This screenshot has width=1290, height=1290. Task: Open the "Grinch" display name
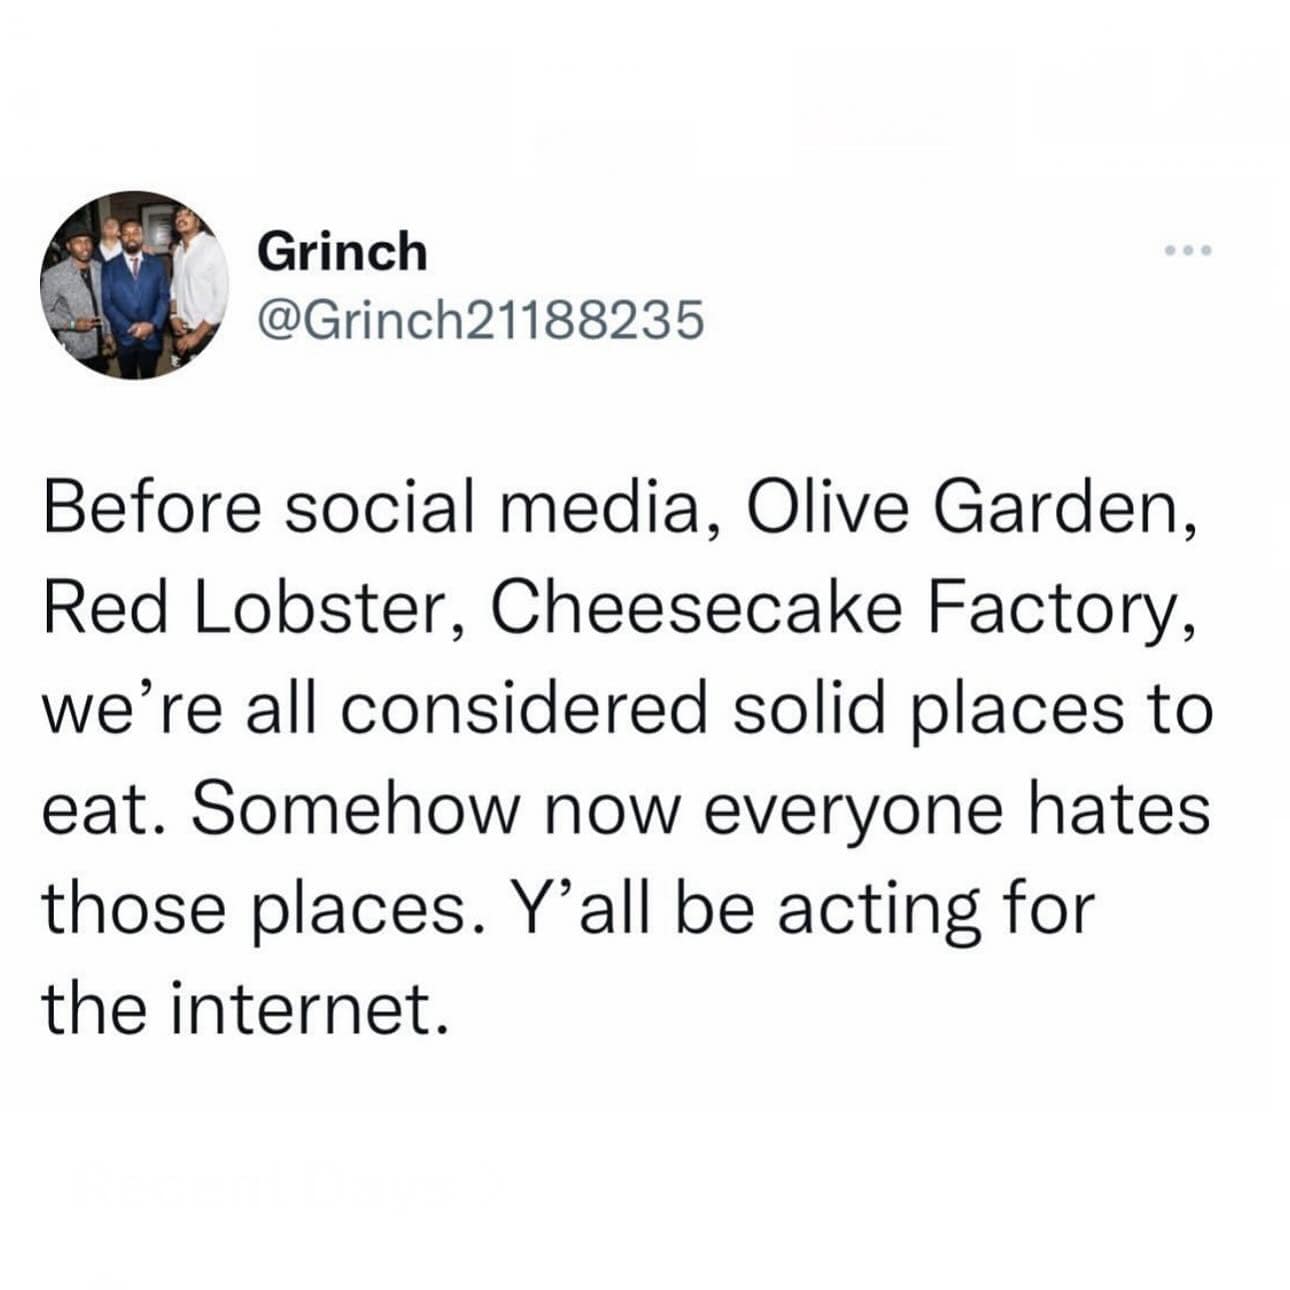[342, 250]
